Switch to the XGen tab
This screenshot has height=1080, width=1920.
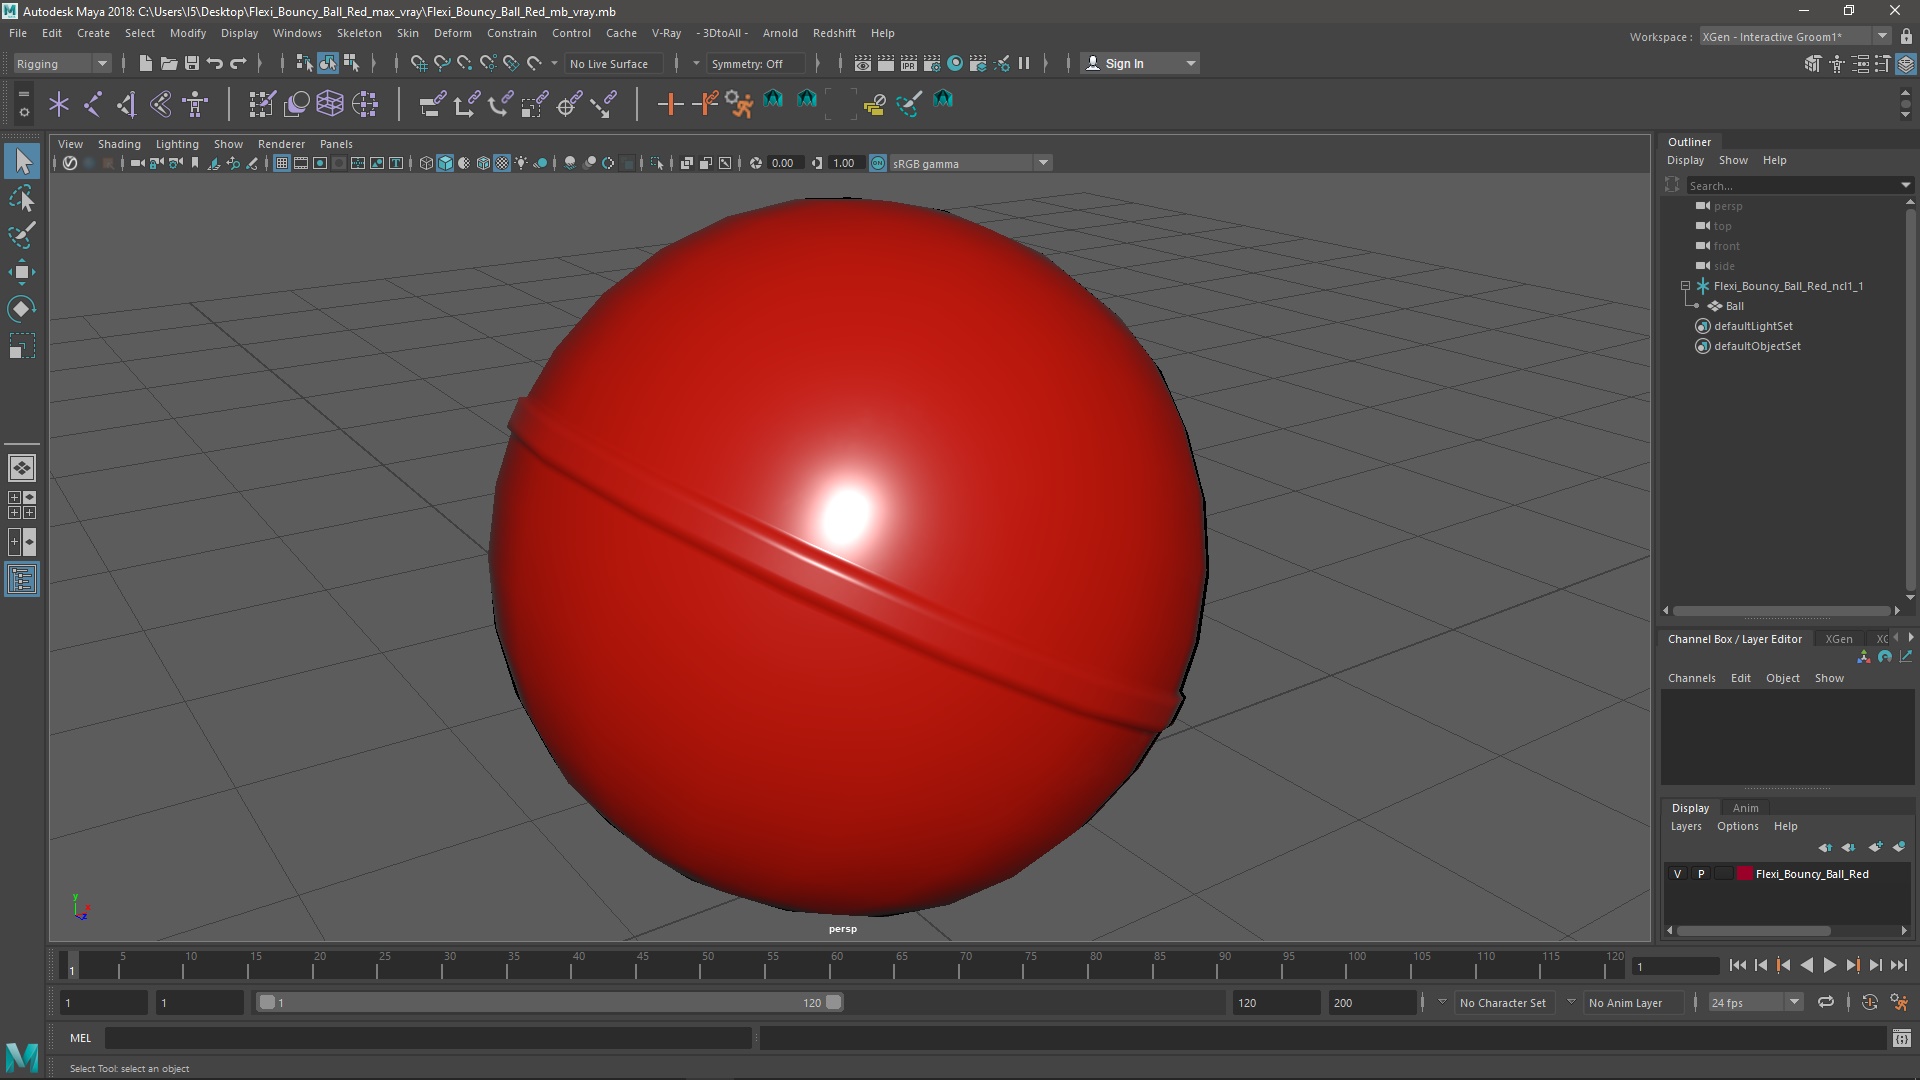(x=1838, y=639)
